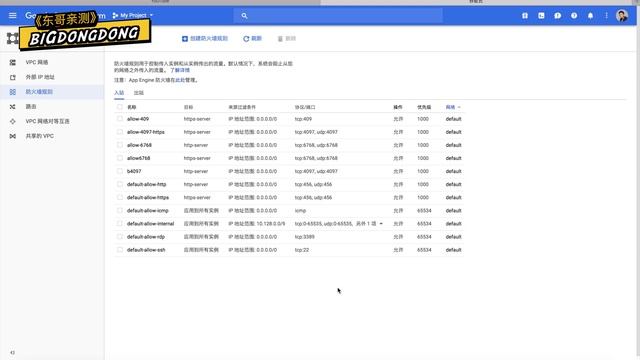This screenshot has width=640, height=360.
Task: Click 1000 priority in b4097 row
Action: [x=423, y=171]
